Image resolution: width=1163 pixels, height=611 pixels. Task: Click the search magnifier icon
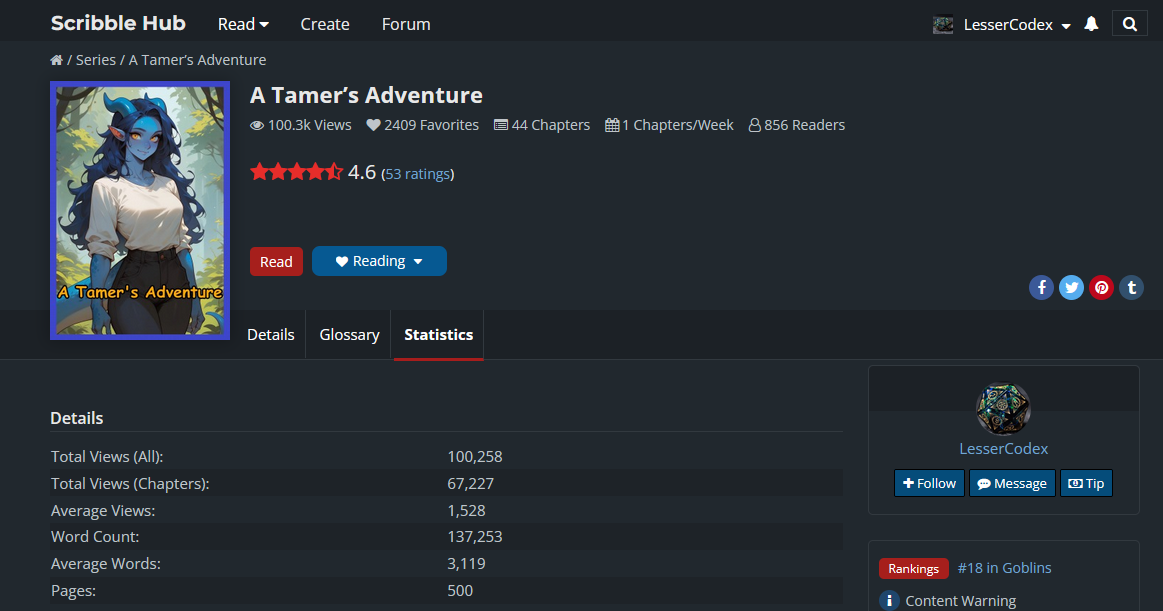point(1129,25)
